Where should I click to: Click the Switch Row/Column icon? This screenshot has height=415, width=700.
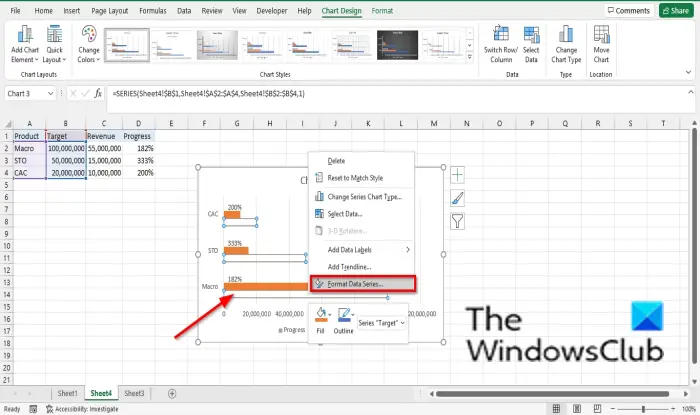(500, 34)
